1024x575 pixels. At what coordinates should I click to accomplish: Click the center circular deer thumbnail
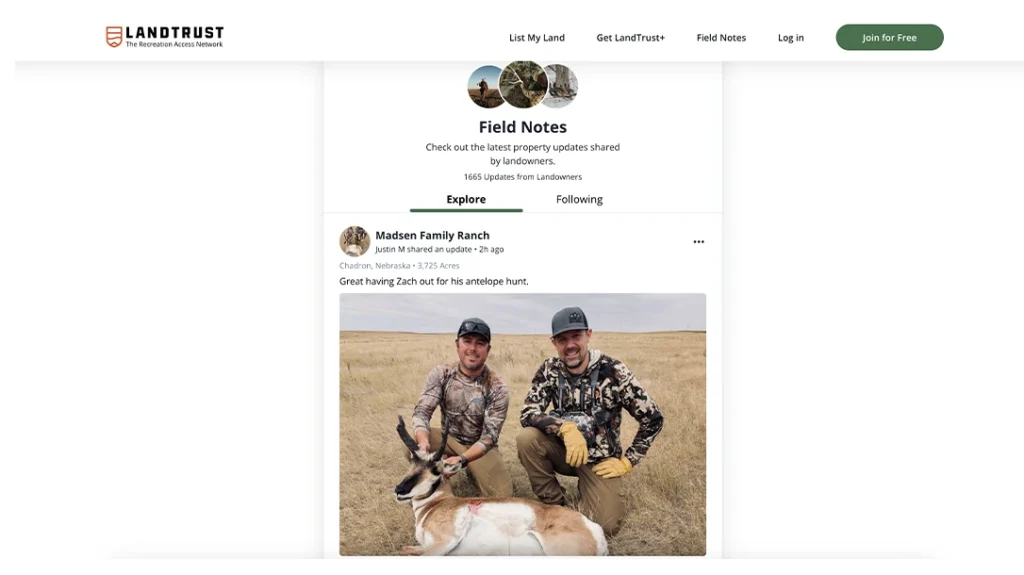pos(523,84)
